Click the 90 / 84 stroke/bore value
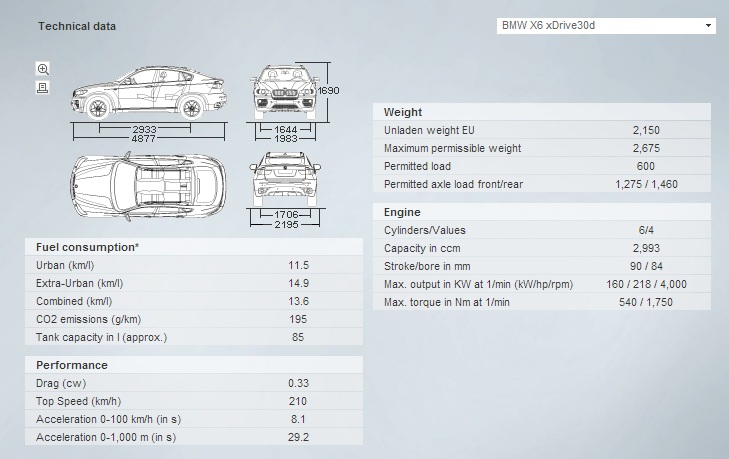This screenshot has width=729, height=459. pyautogui.click(x=646, y=266)
